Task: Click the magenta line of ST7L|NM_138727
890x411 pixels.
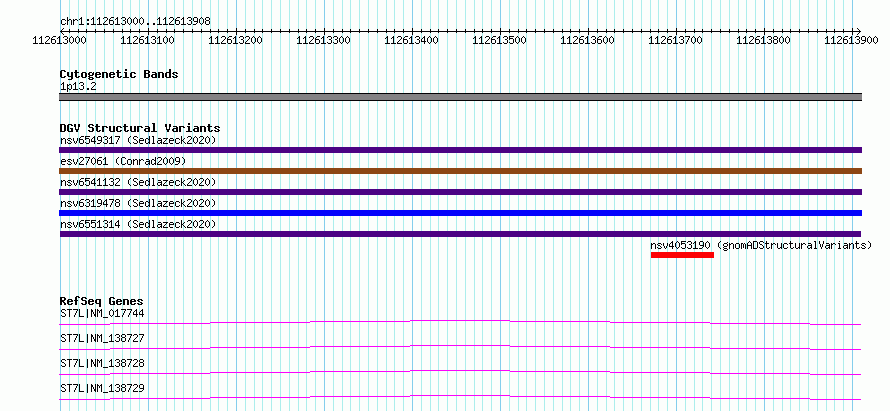Action: click(x=460, y=347)
